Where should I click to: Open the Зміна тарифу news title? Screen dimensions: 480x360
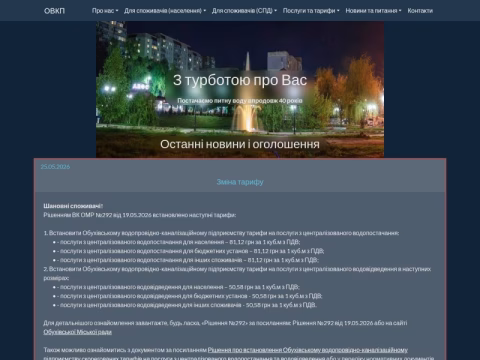point(240,182)
